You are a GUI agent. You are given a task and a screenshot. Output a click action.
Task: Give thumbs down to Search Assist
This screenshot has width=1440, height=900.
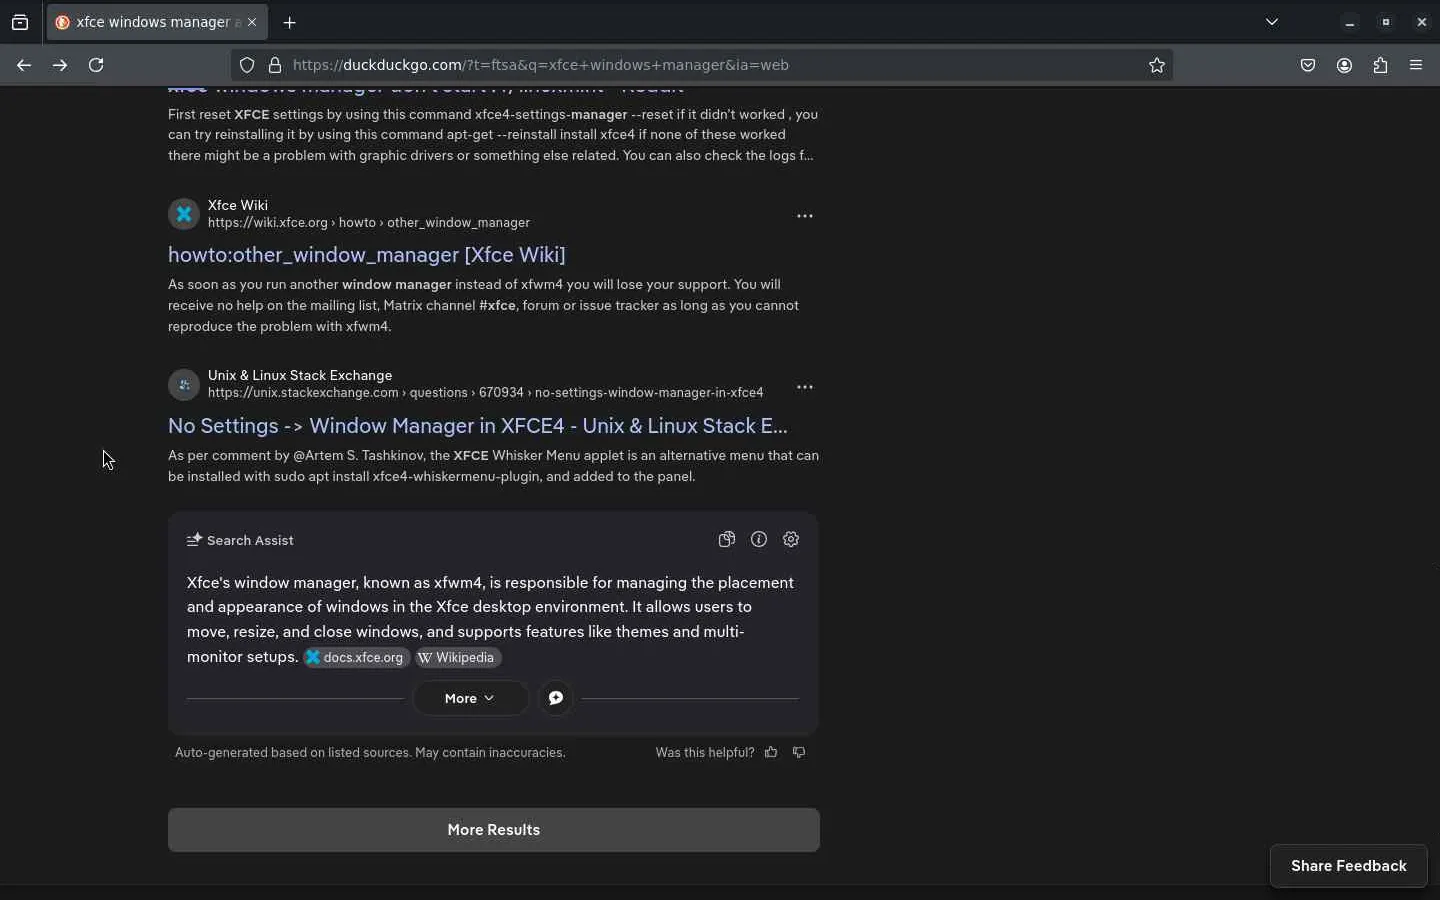[x=799, y=753]
